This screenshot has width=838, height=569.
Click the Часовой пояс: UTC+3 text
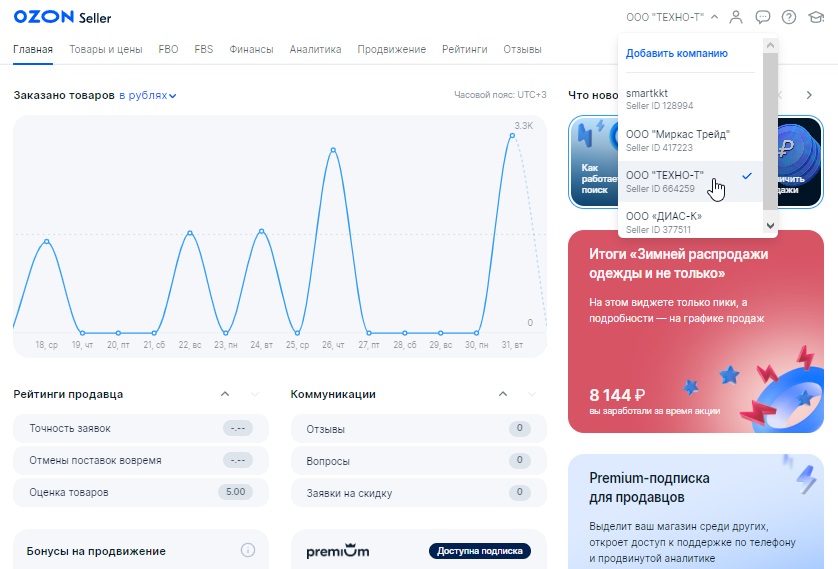(500, 95)
